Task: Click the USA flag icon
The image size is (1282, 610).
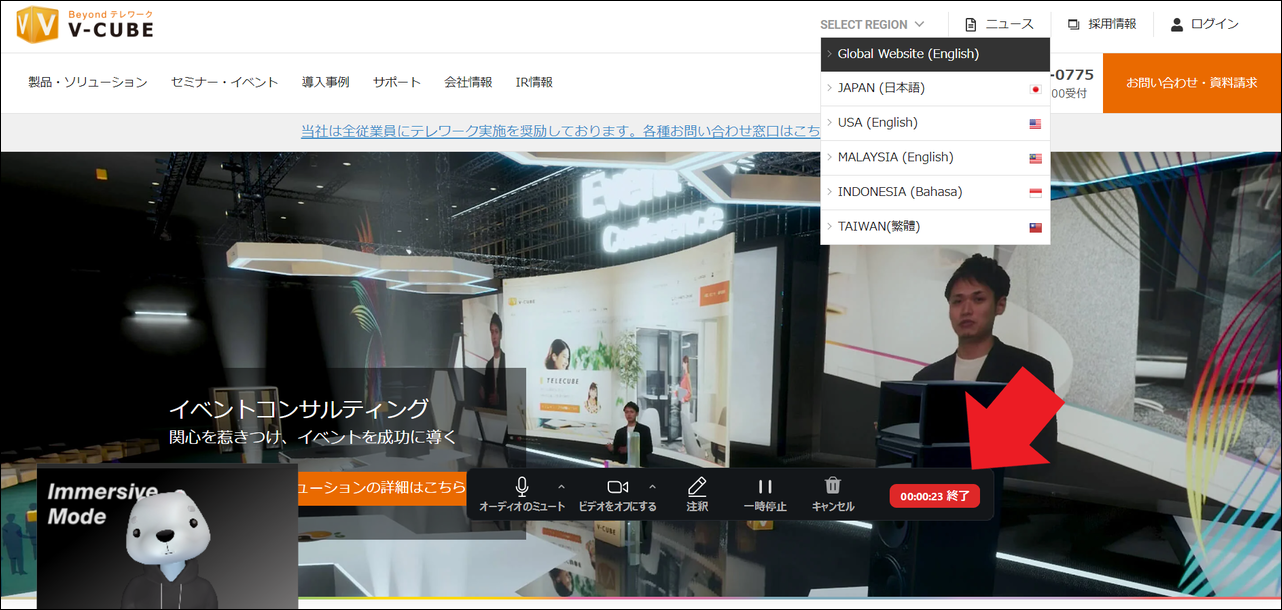Action: click(x=1035, y=124)
